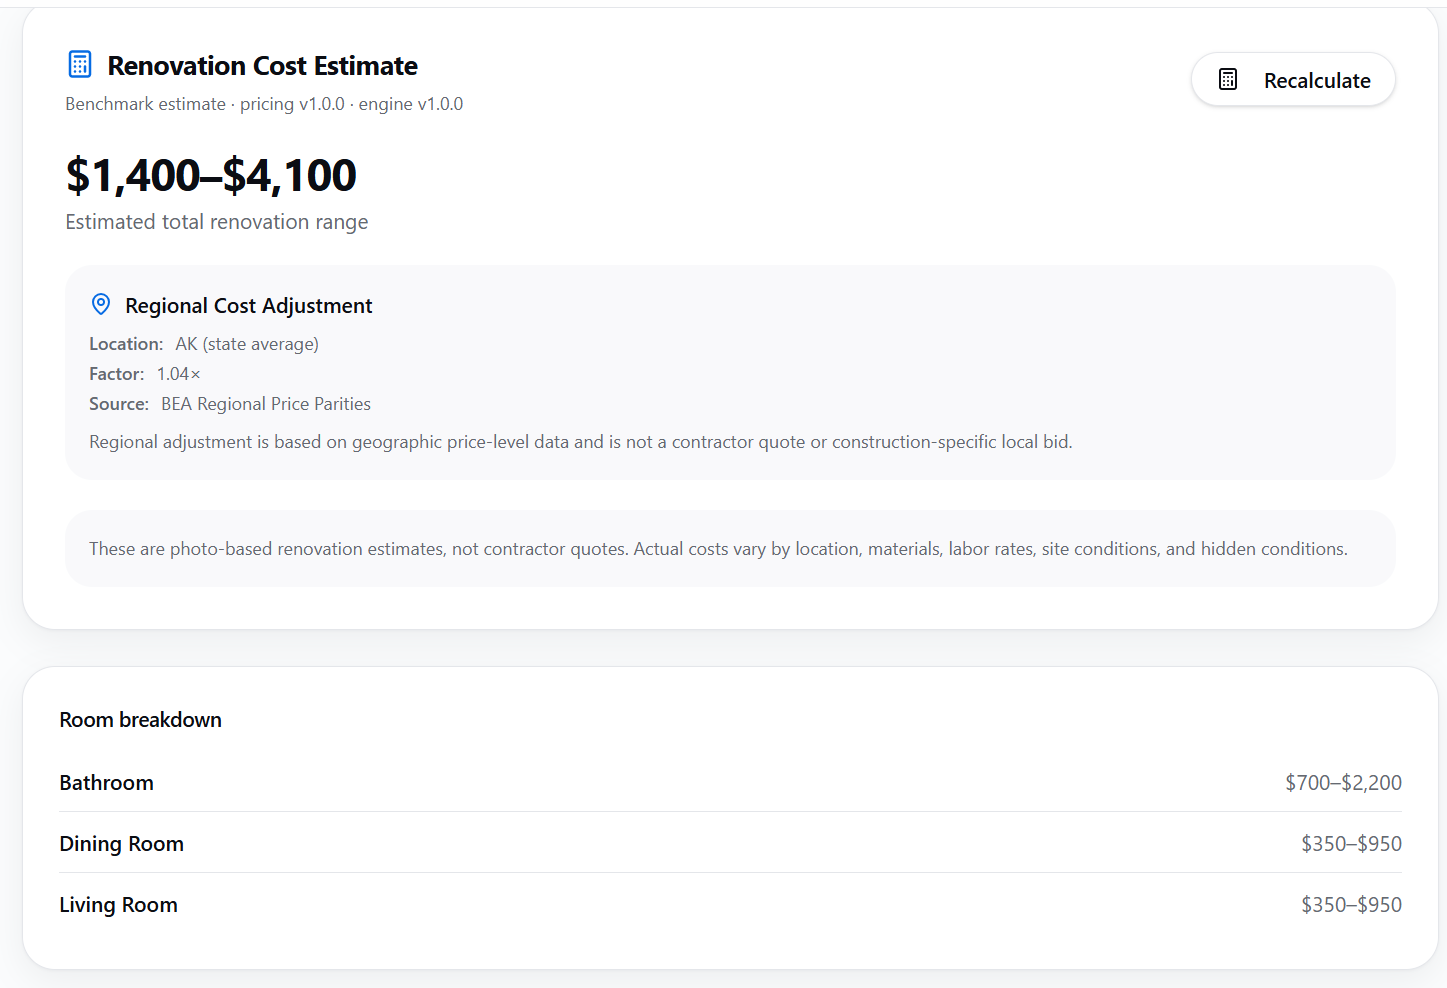This screenshot has width=1447, height=988.
Task: Click the 1.04× factor value
Action: coord(179,374)
